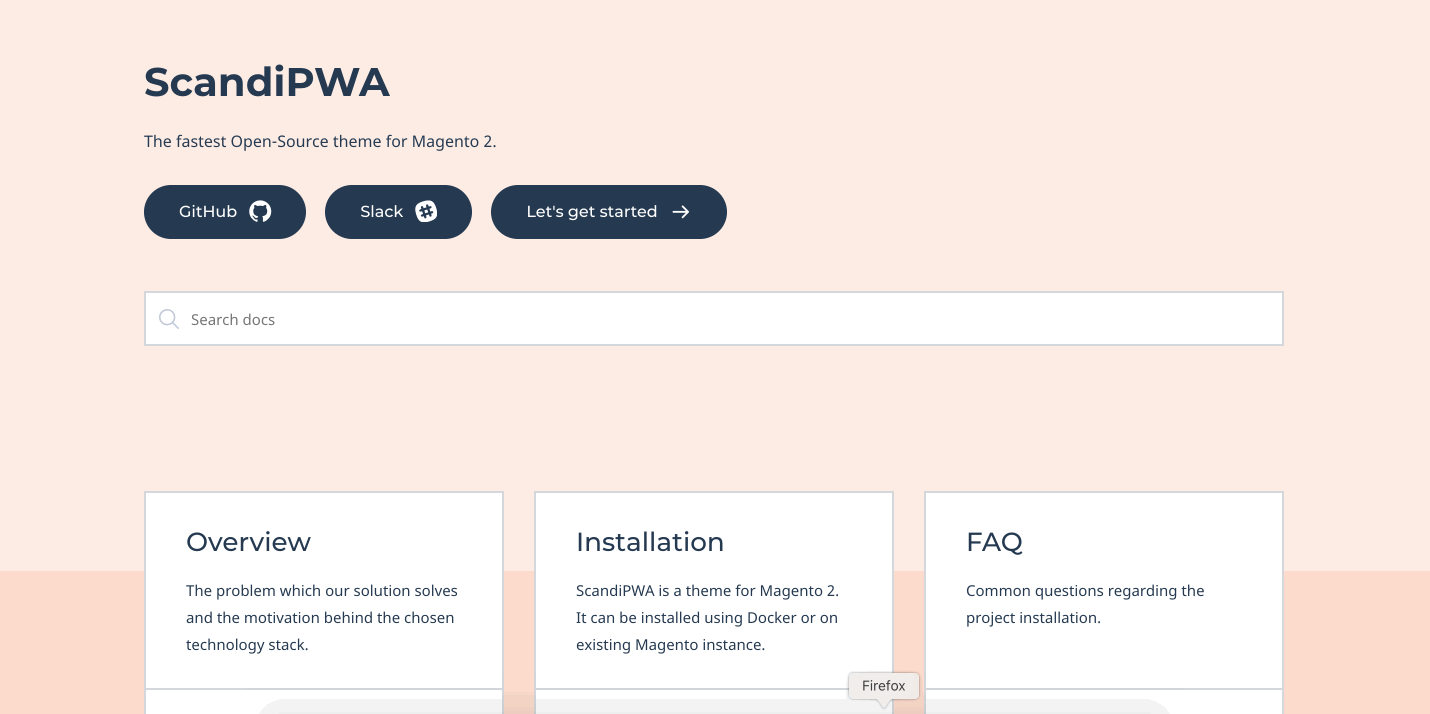Open the Overview documentation card
Viewport: 1430px width, 714px height.
tap(323, 590)
